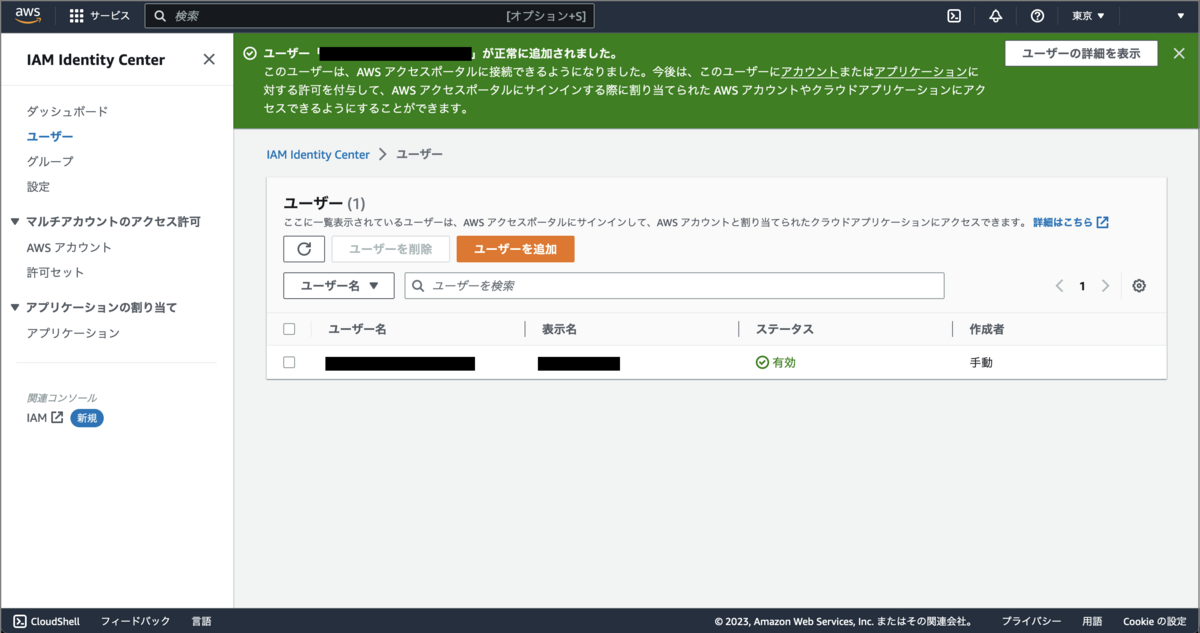Click the ステータス column header
This screenshot has height=633, width=1200.
pos(784,328)
